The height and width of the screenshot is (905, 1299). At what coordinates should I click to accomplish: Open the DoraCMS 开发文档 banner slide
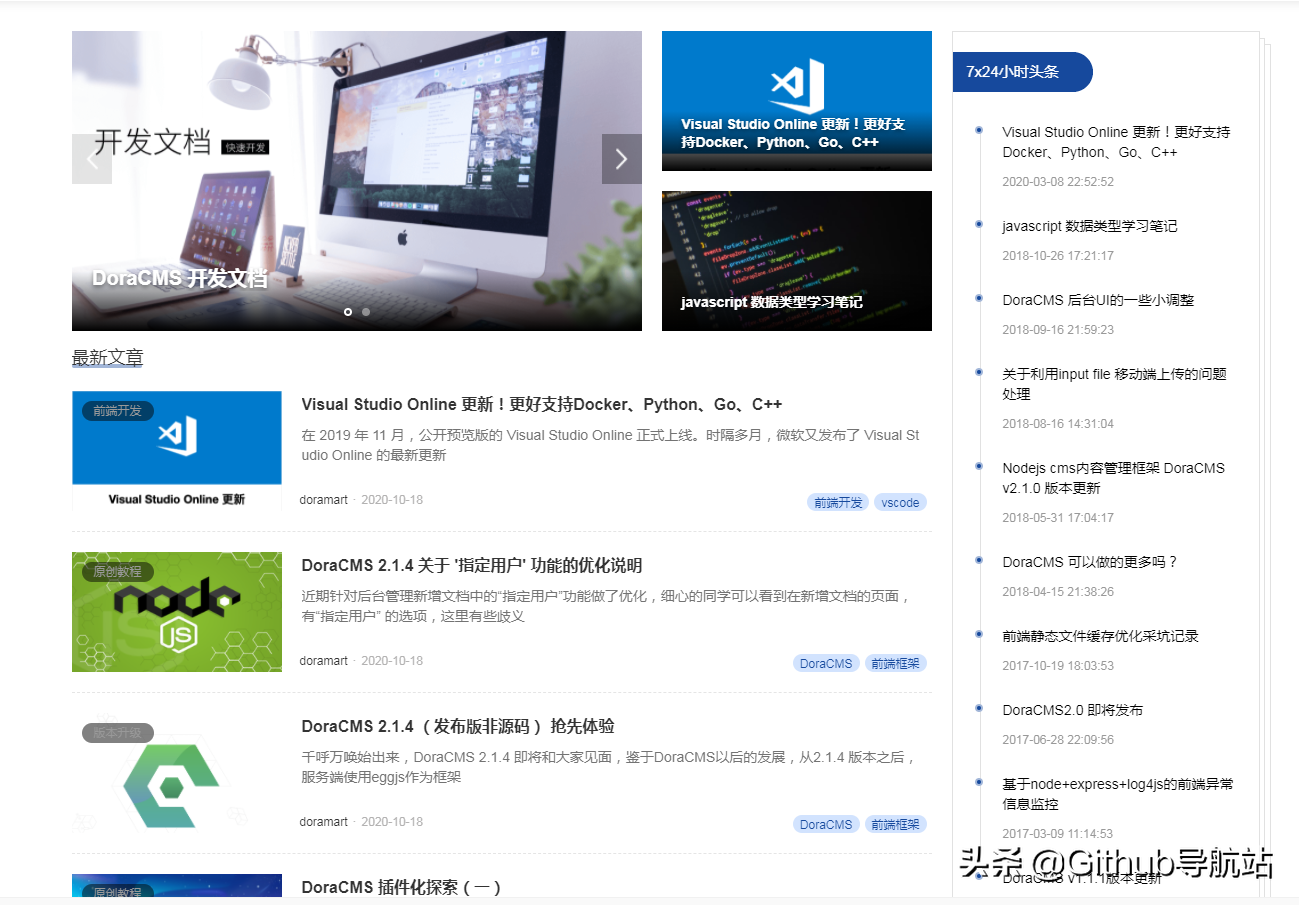point(357,181)
